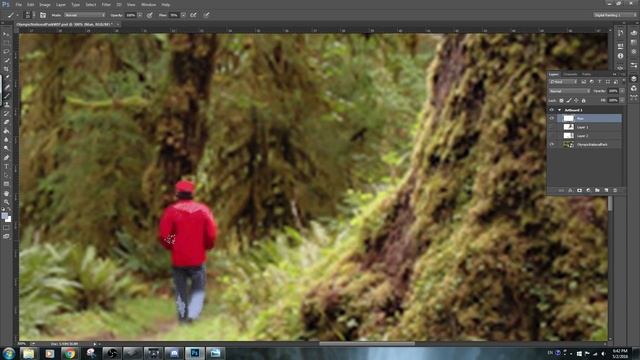
Task: Click the delete layer trash icon
Action: tap(615, 190)
